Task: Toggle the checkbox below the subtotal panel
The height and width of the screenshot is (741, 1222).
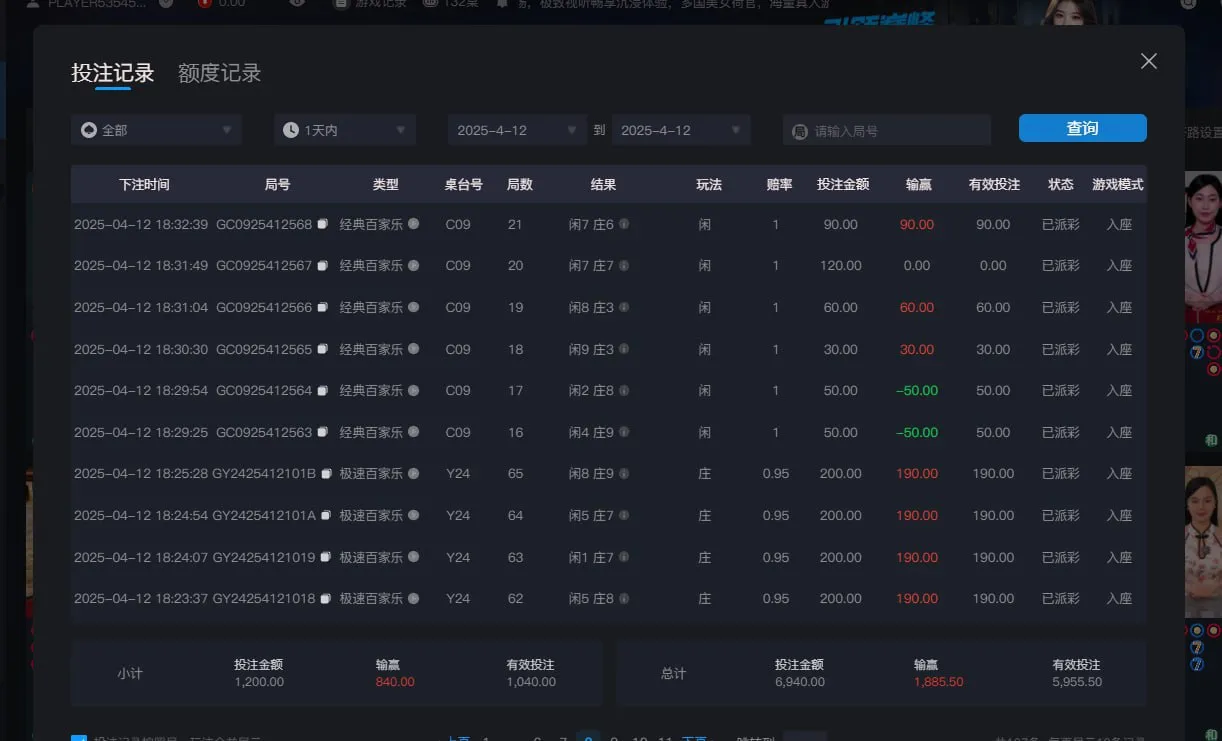Action: point(79,739)
